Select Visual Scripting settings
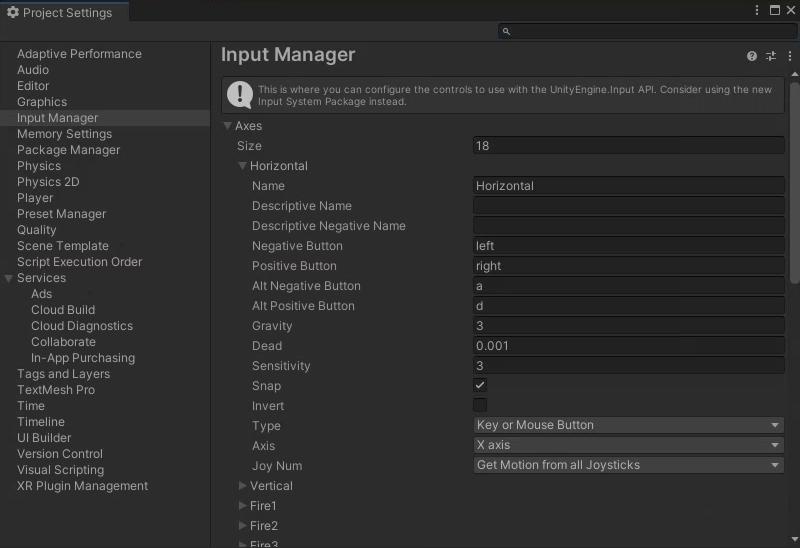Screen dimensions: 800x548 click(x=60, y=470)
